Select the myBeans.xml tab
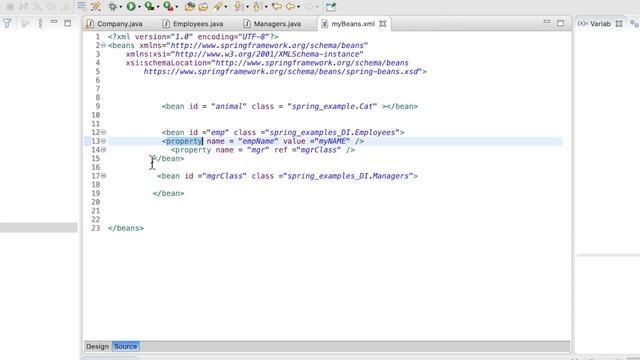Viewport: 640px width, 360px height. click(x=353, y=24)
